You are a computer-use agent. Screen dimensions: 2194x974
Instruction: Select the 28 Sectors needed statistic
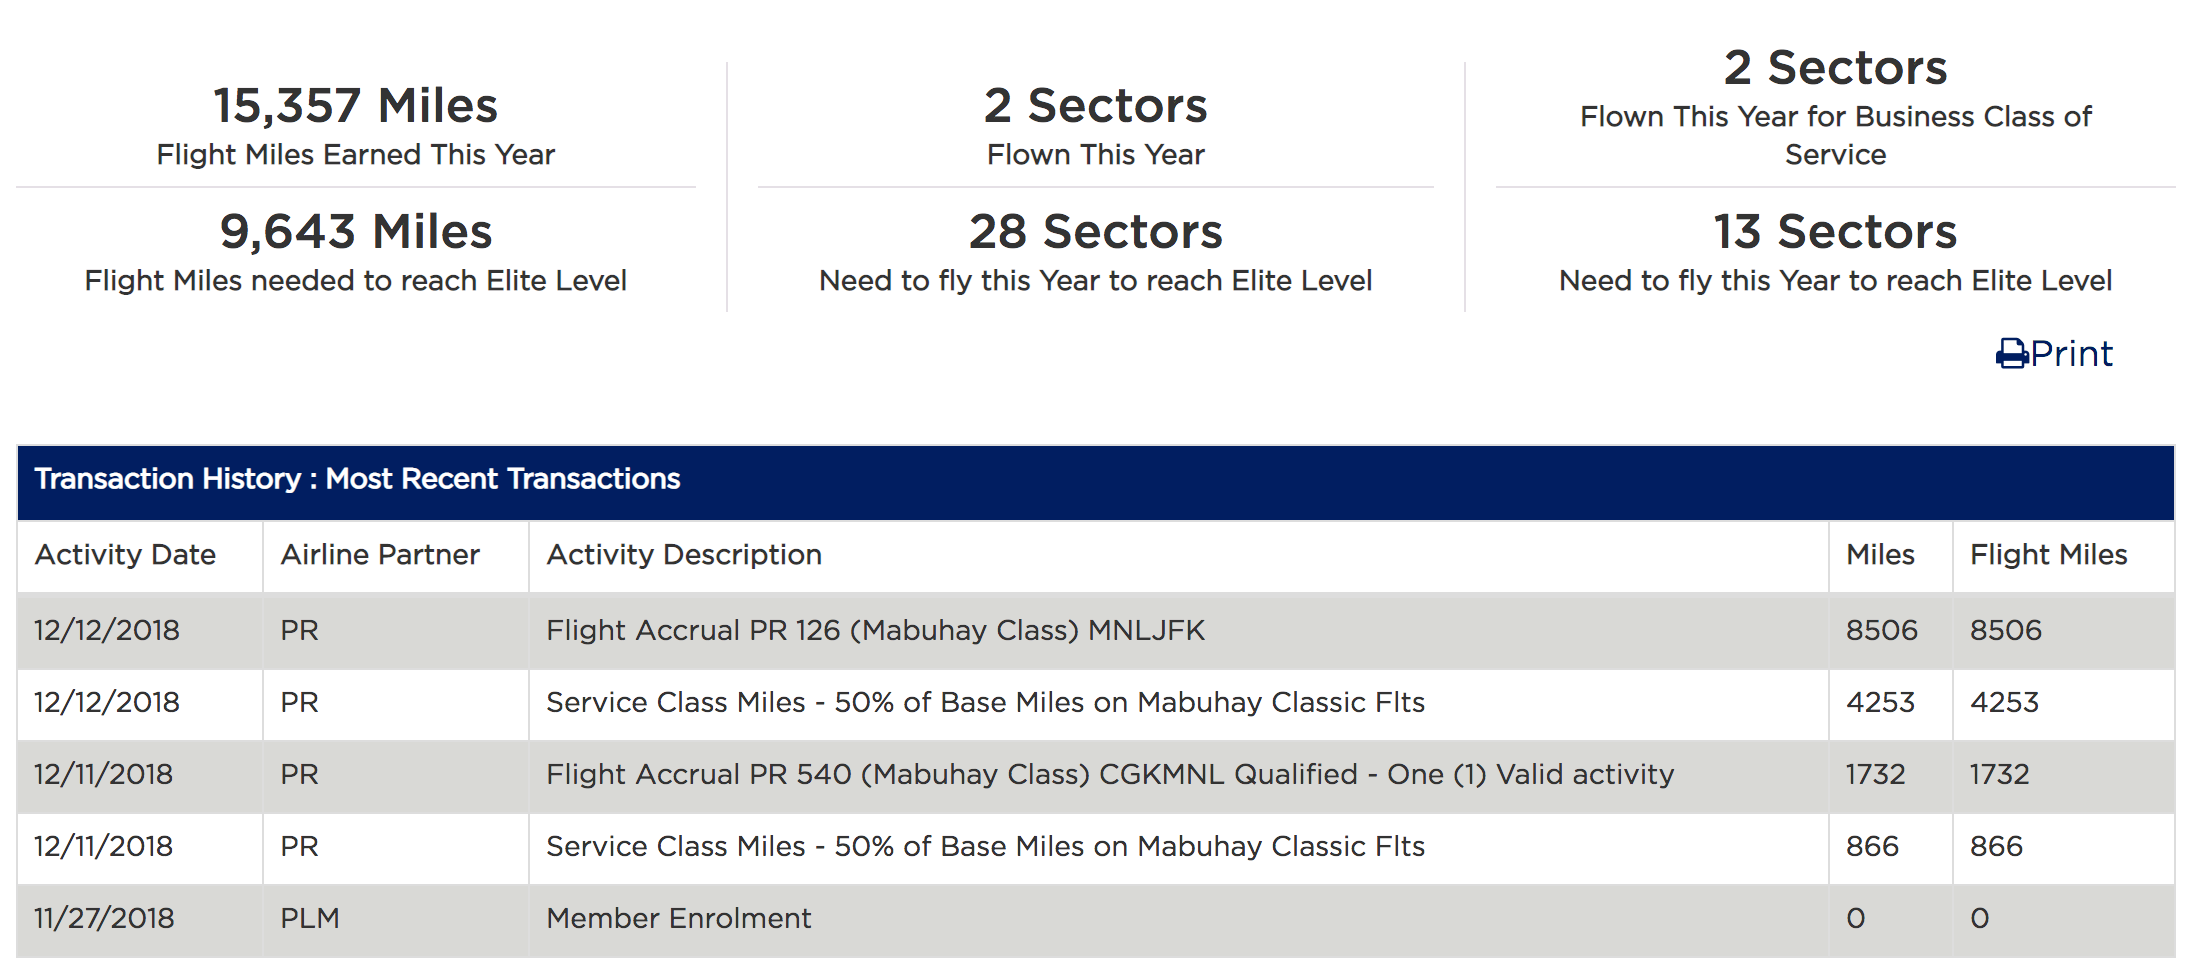[1095, 232]
